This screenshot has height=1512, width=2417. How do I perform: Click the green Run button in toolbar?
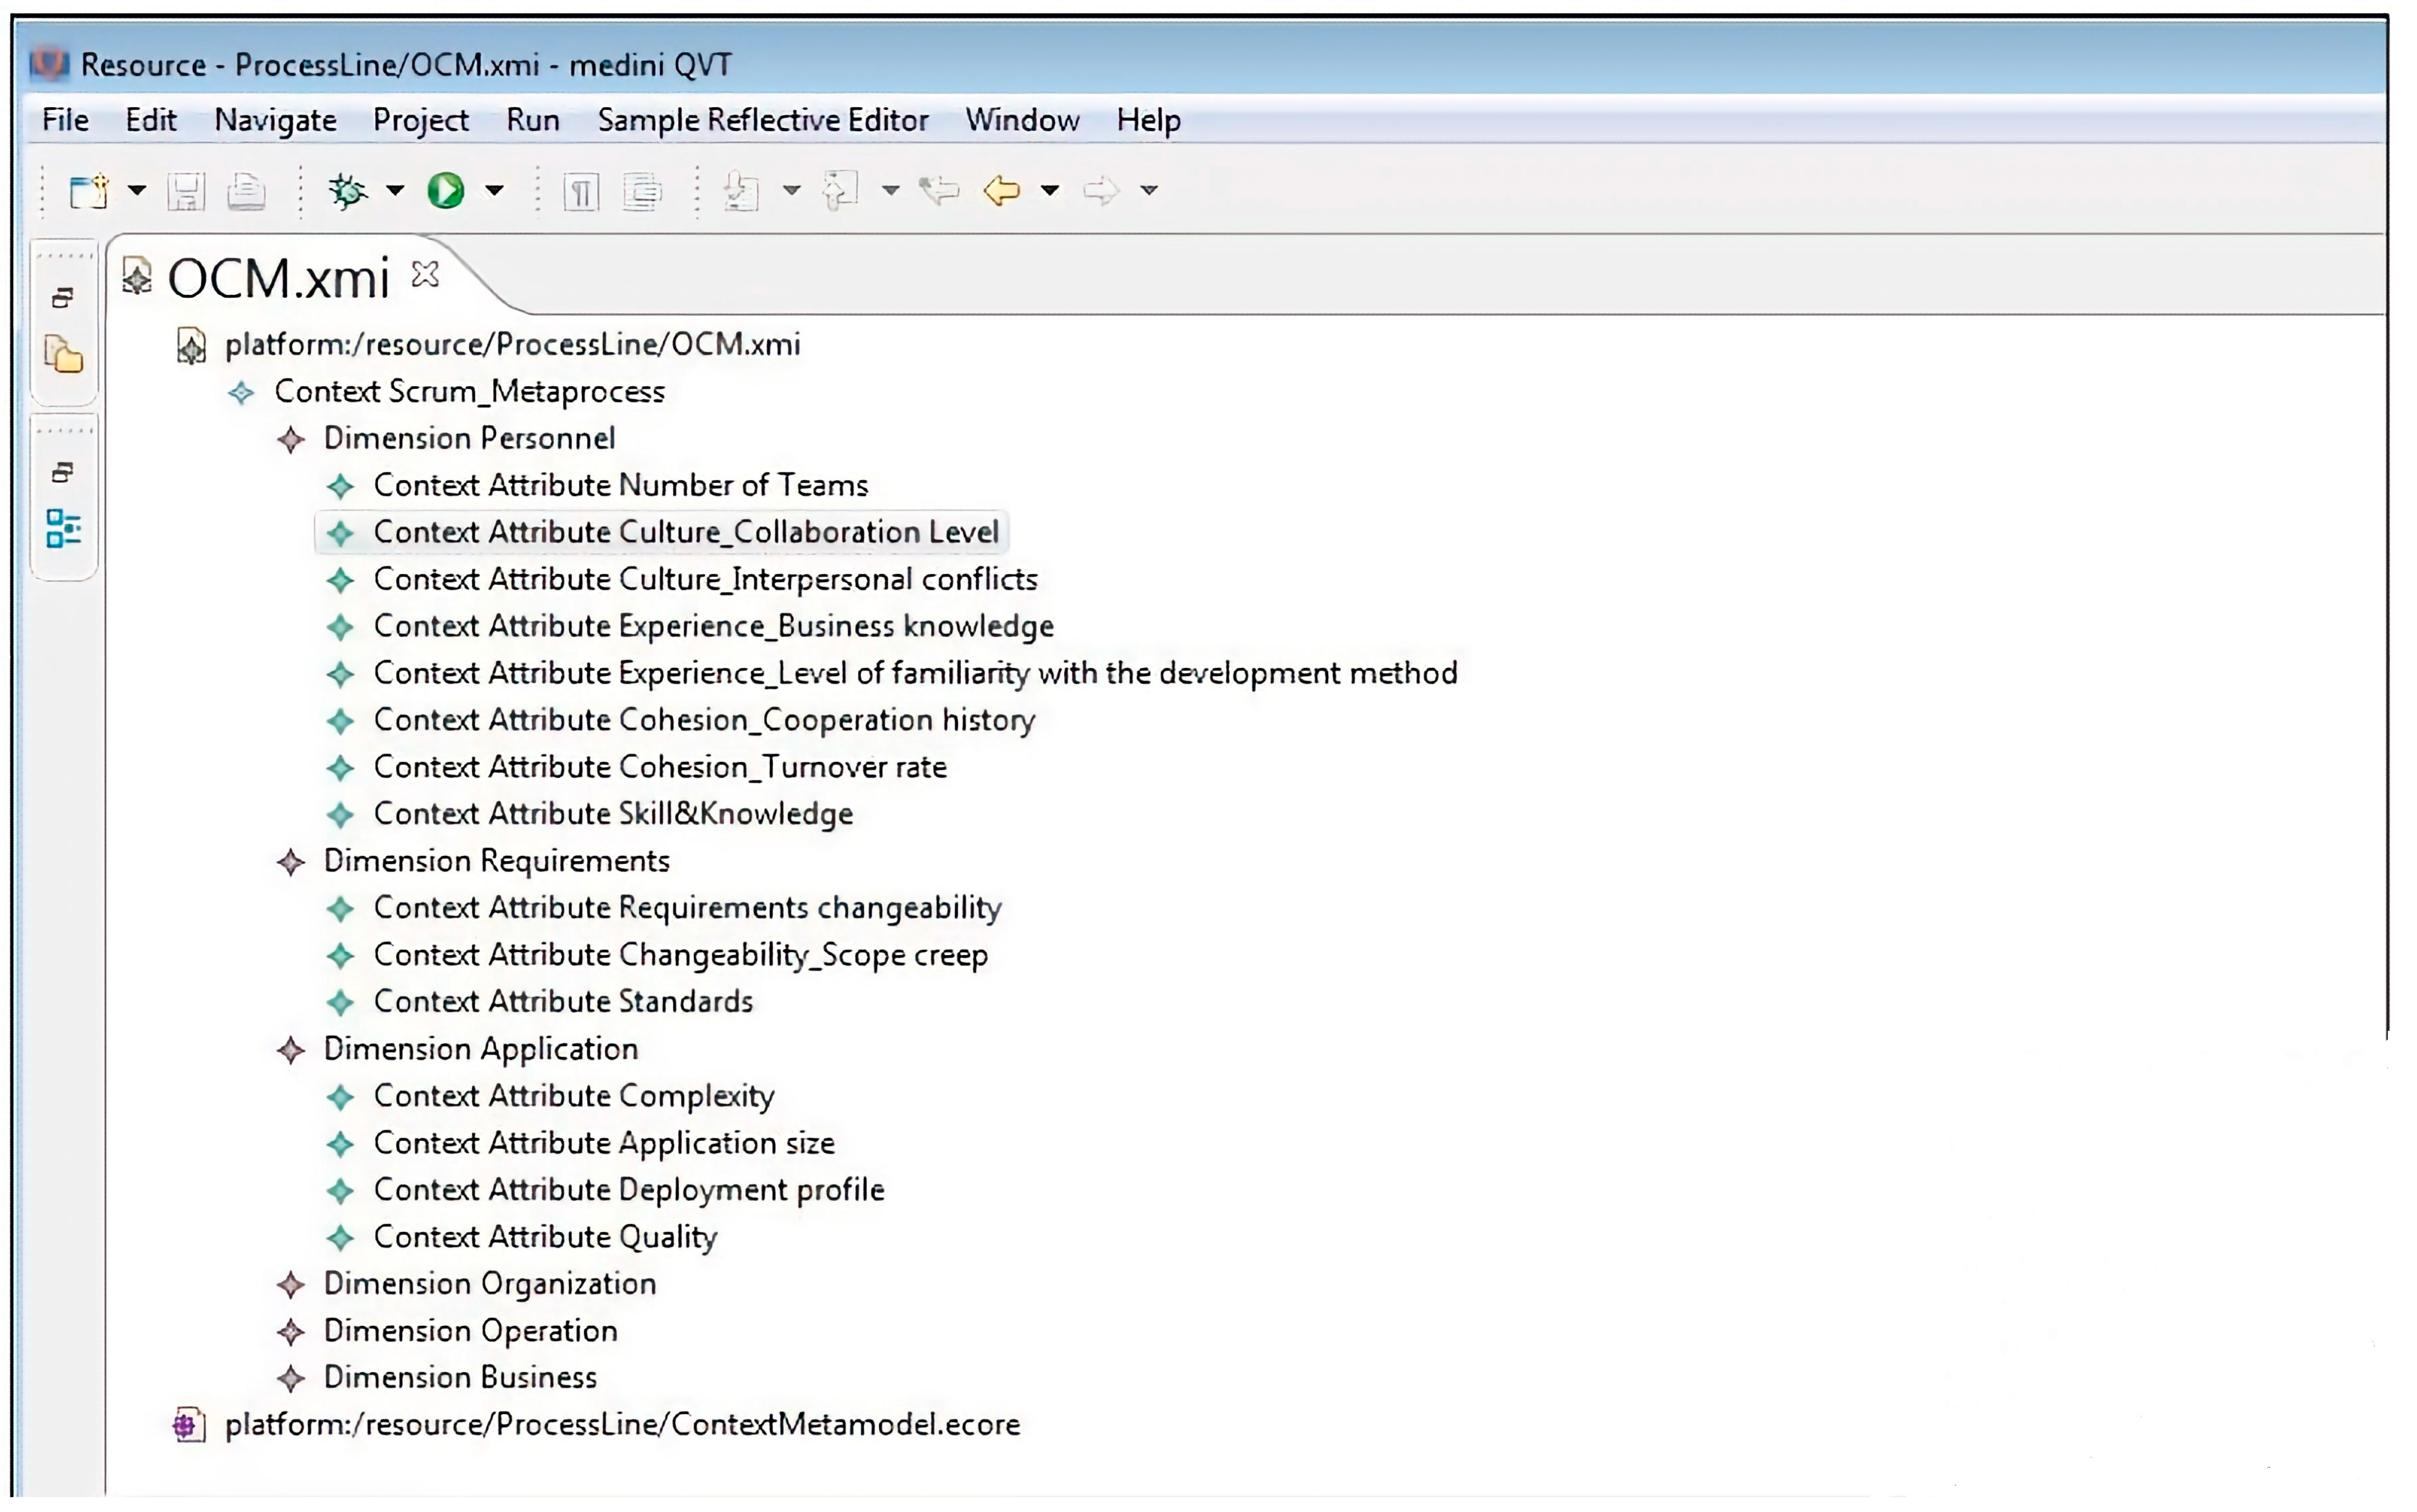click(x=445, y=190)
